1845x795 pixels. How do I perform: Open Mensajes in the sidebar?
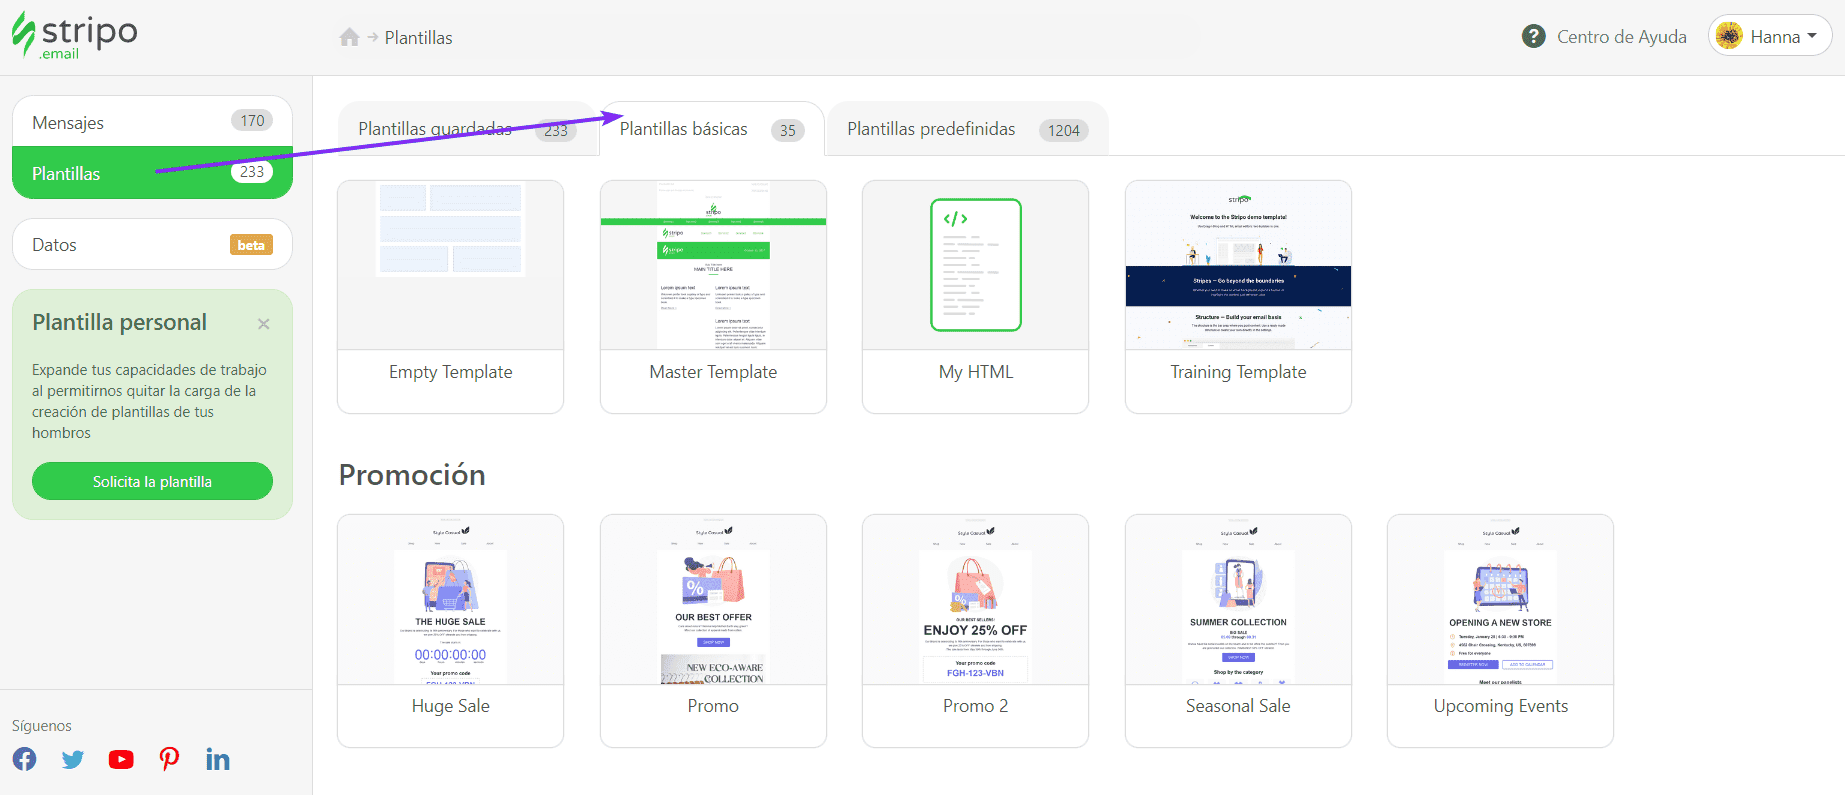[152, 122]
